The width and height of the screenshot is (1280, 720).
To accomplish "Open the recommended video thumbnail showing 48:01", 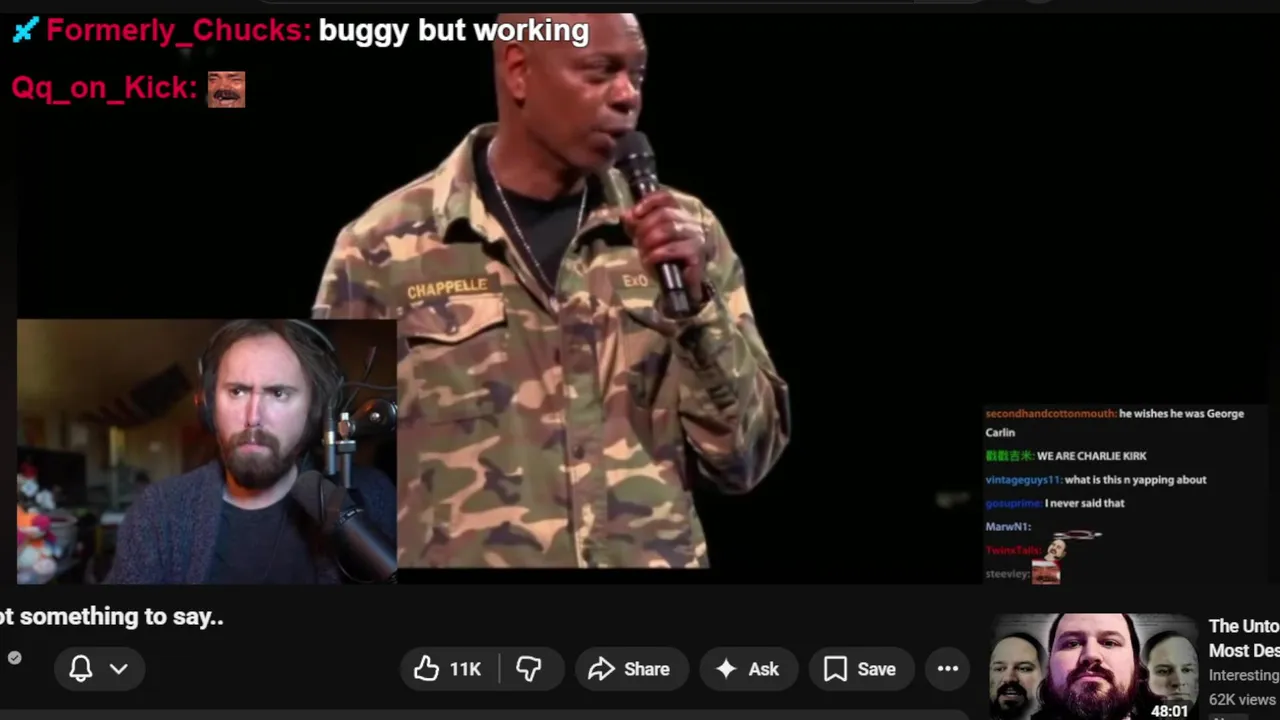I will coord(1092,666).
